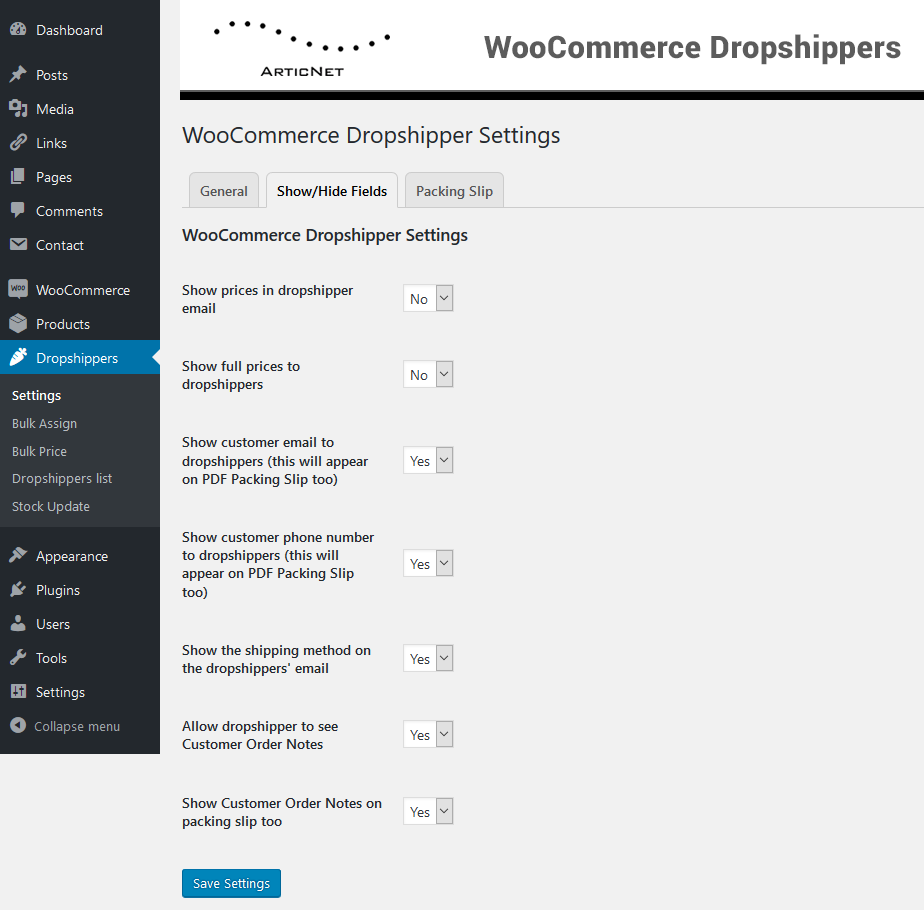Click the Appearance paintbrush icon
Image resolution: width=924 pixels, height=910 pixels.
click(18, 555)
